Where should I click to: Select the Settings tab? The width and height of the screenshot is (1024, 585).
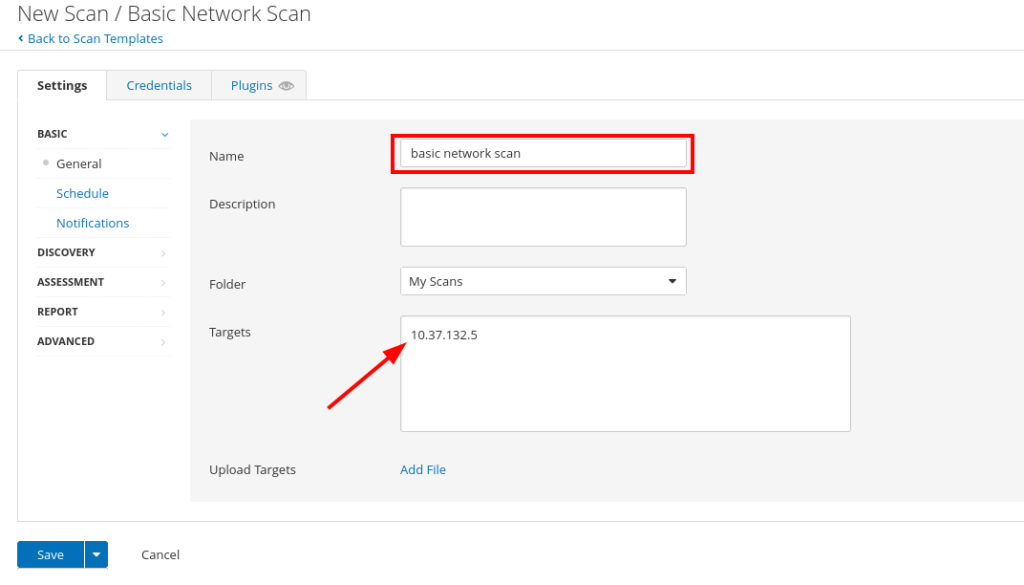(x=62, y=86)
